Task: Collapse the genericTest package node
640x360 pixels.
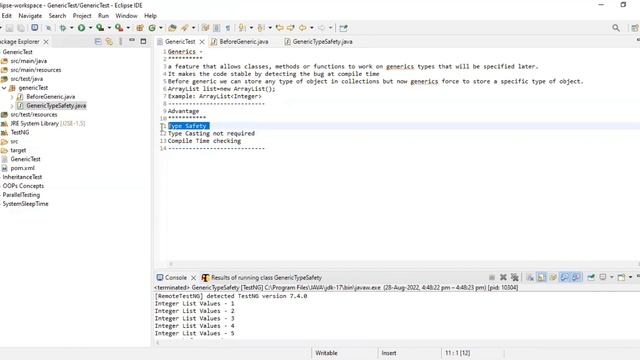Action: click(4, 88)
